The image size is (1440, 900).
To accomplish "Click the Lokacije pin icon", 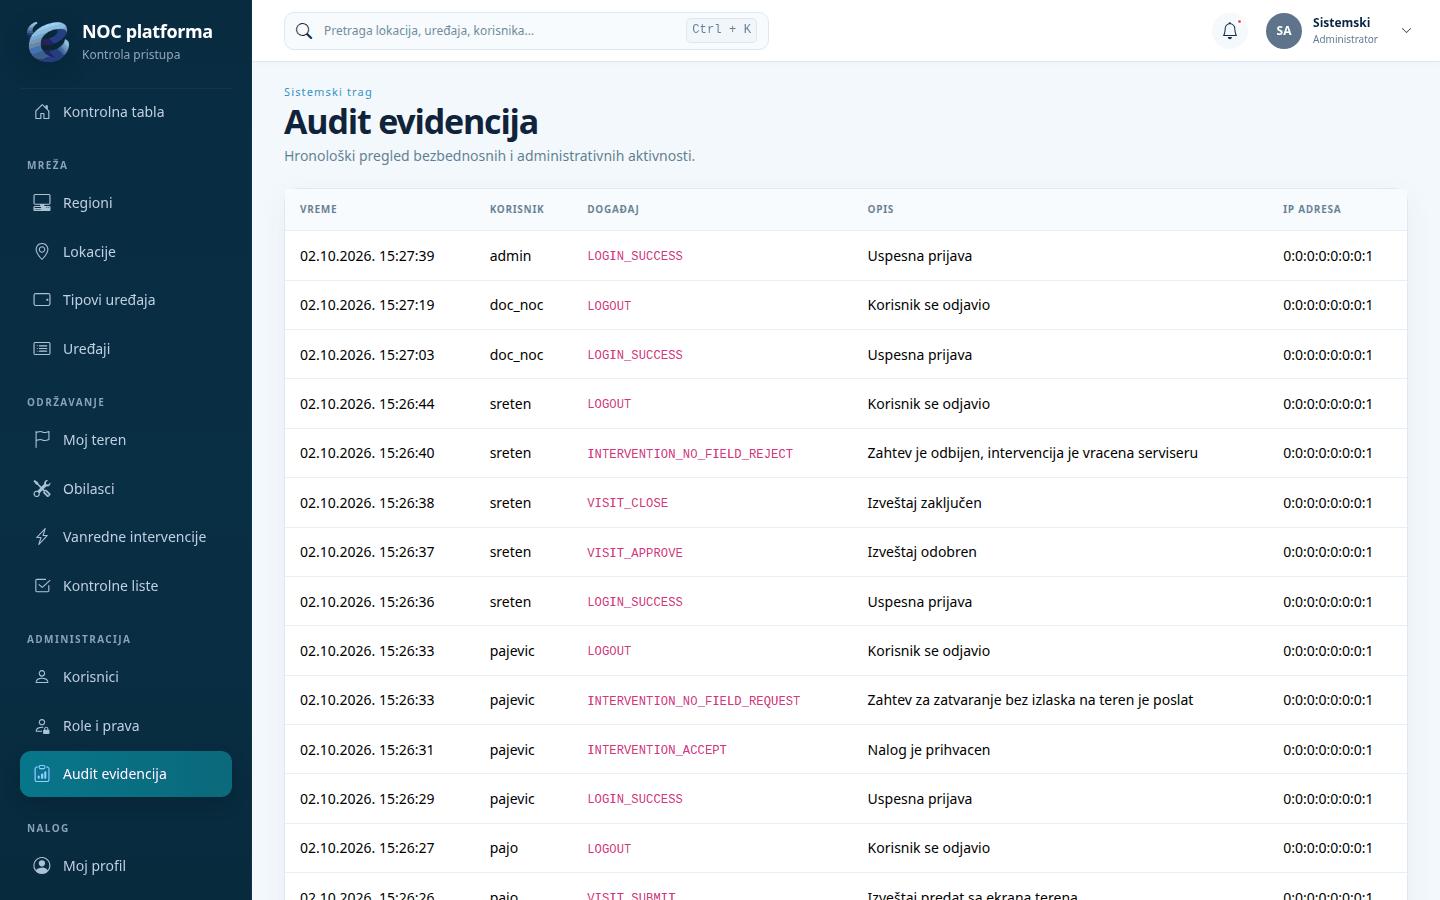I will pyautogui.click(x=42, y=251).
